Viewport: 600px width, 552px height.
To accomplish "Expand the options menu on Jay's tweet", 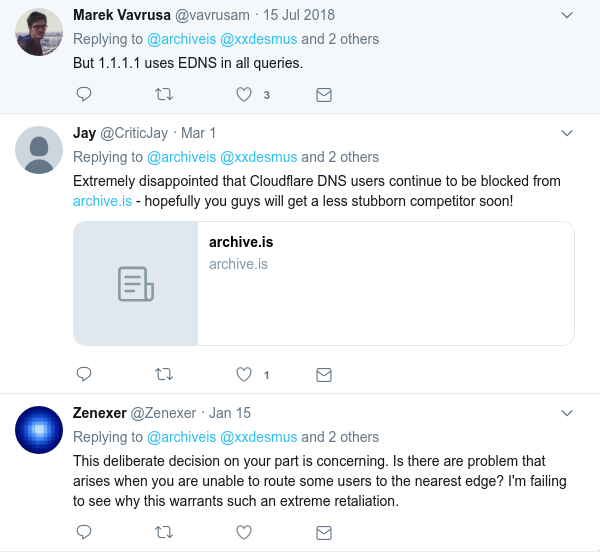I will (x=567, y=133).
